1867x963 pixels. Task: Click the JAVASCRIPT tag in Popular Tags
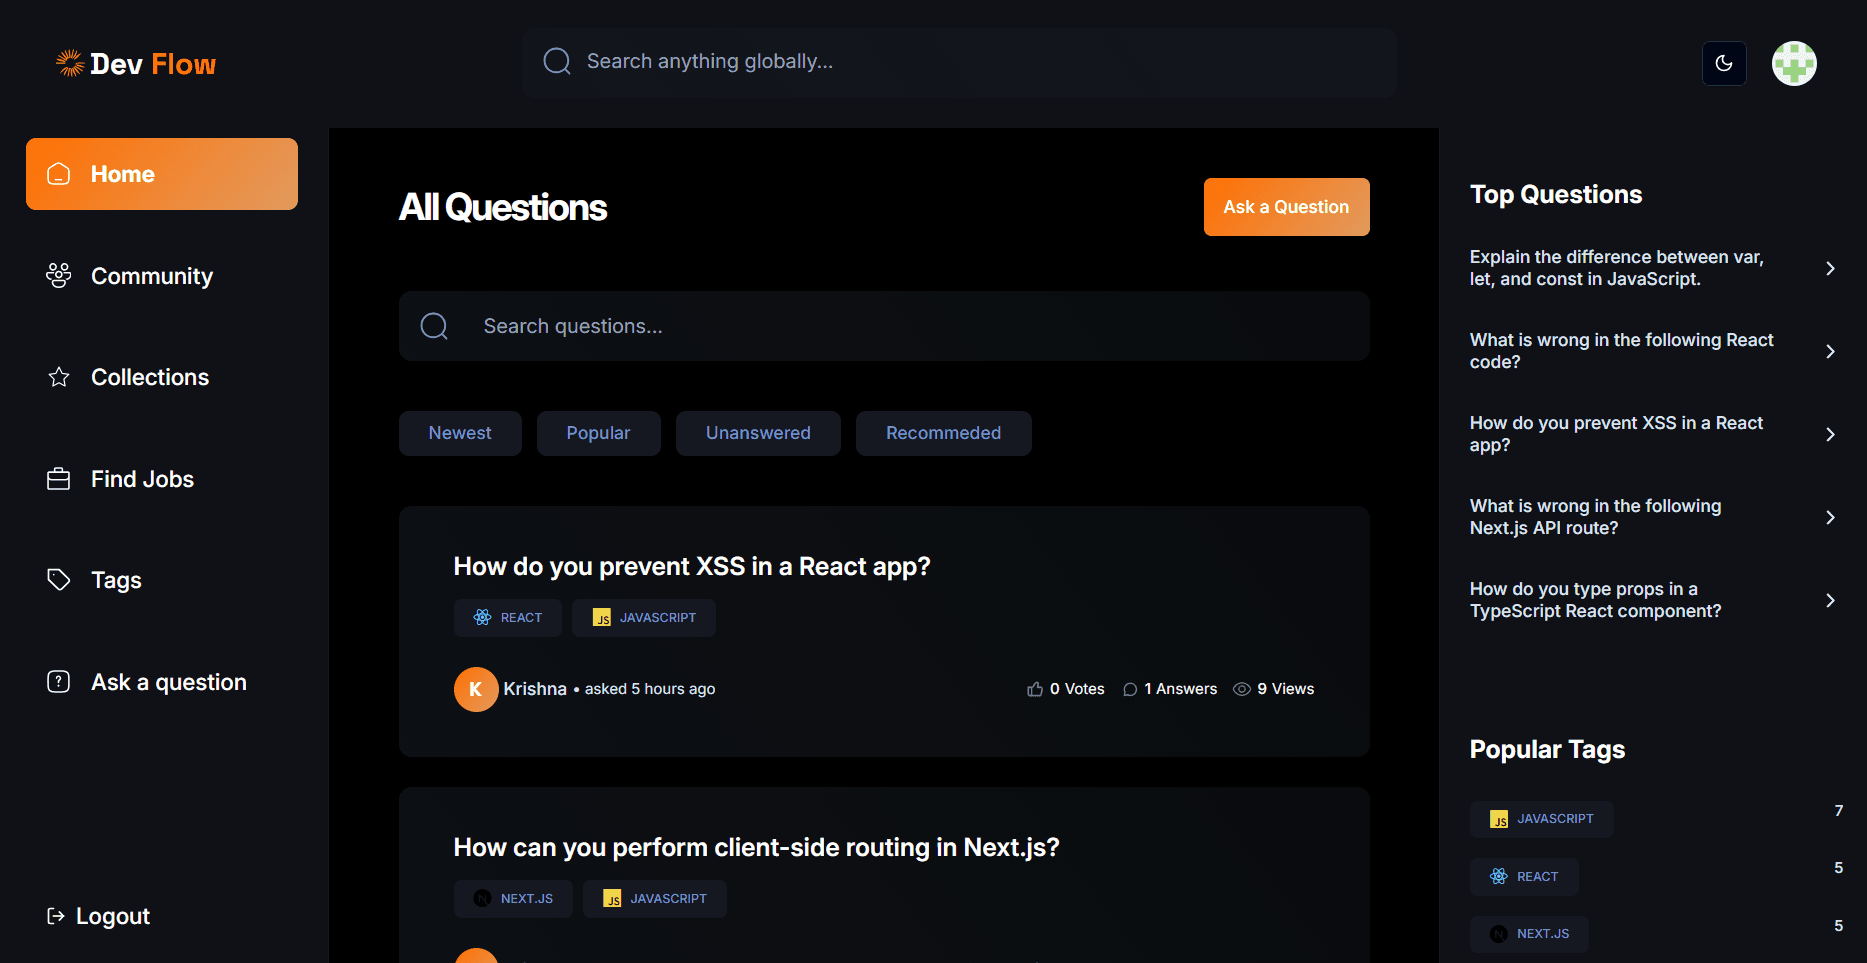coord(1541,819)
